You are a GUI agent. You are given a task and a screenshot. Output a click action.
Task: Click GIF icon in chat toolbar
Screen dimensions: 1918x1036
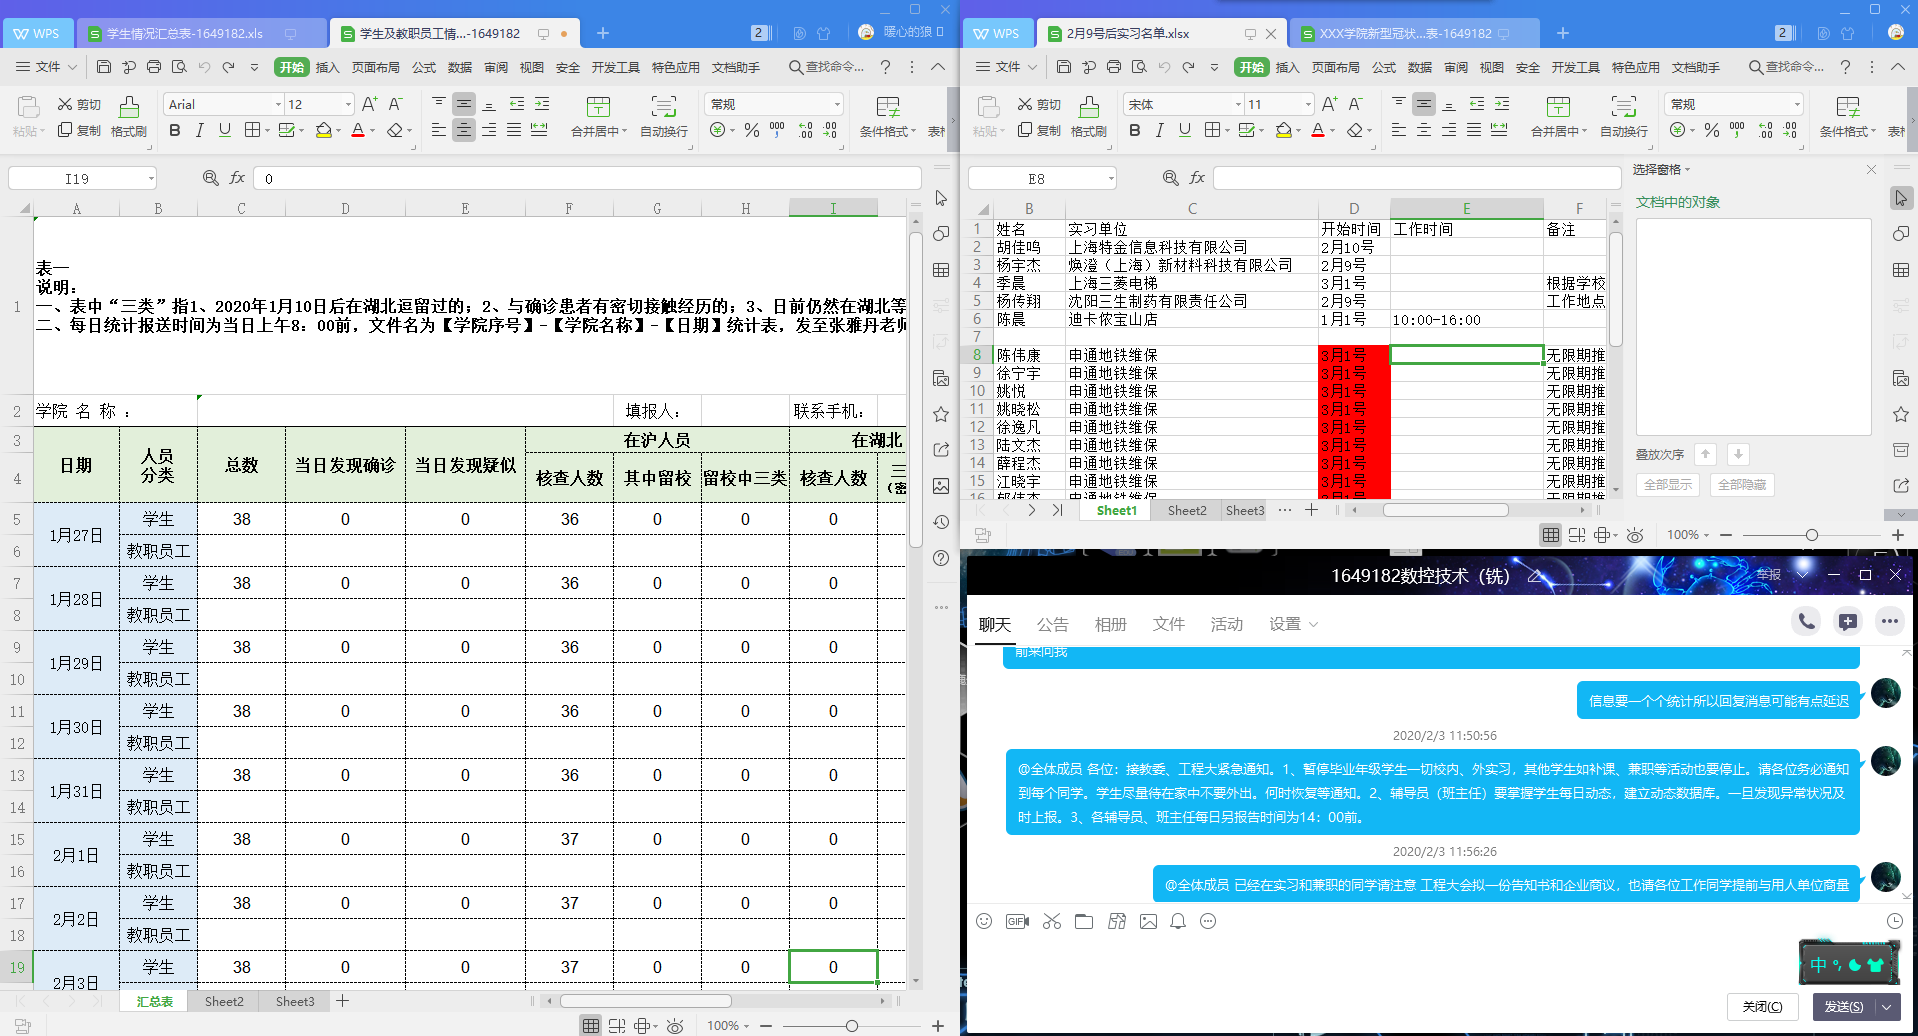pyautogui.click(x=1018, y=921)
